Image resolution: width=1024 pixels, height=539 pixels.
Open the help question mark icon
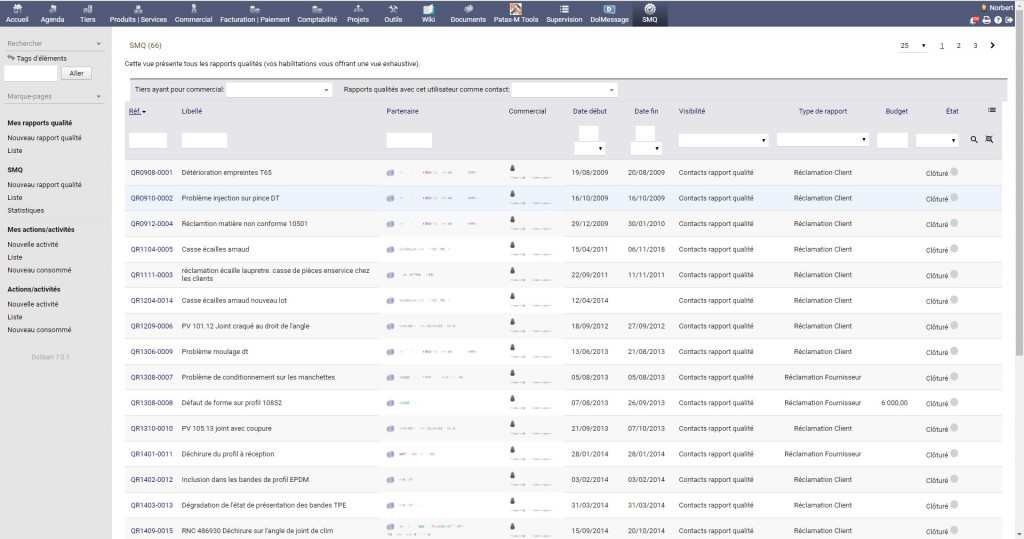pyautogui.click(x=997, y=20)
